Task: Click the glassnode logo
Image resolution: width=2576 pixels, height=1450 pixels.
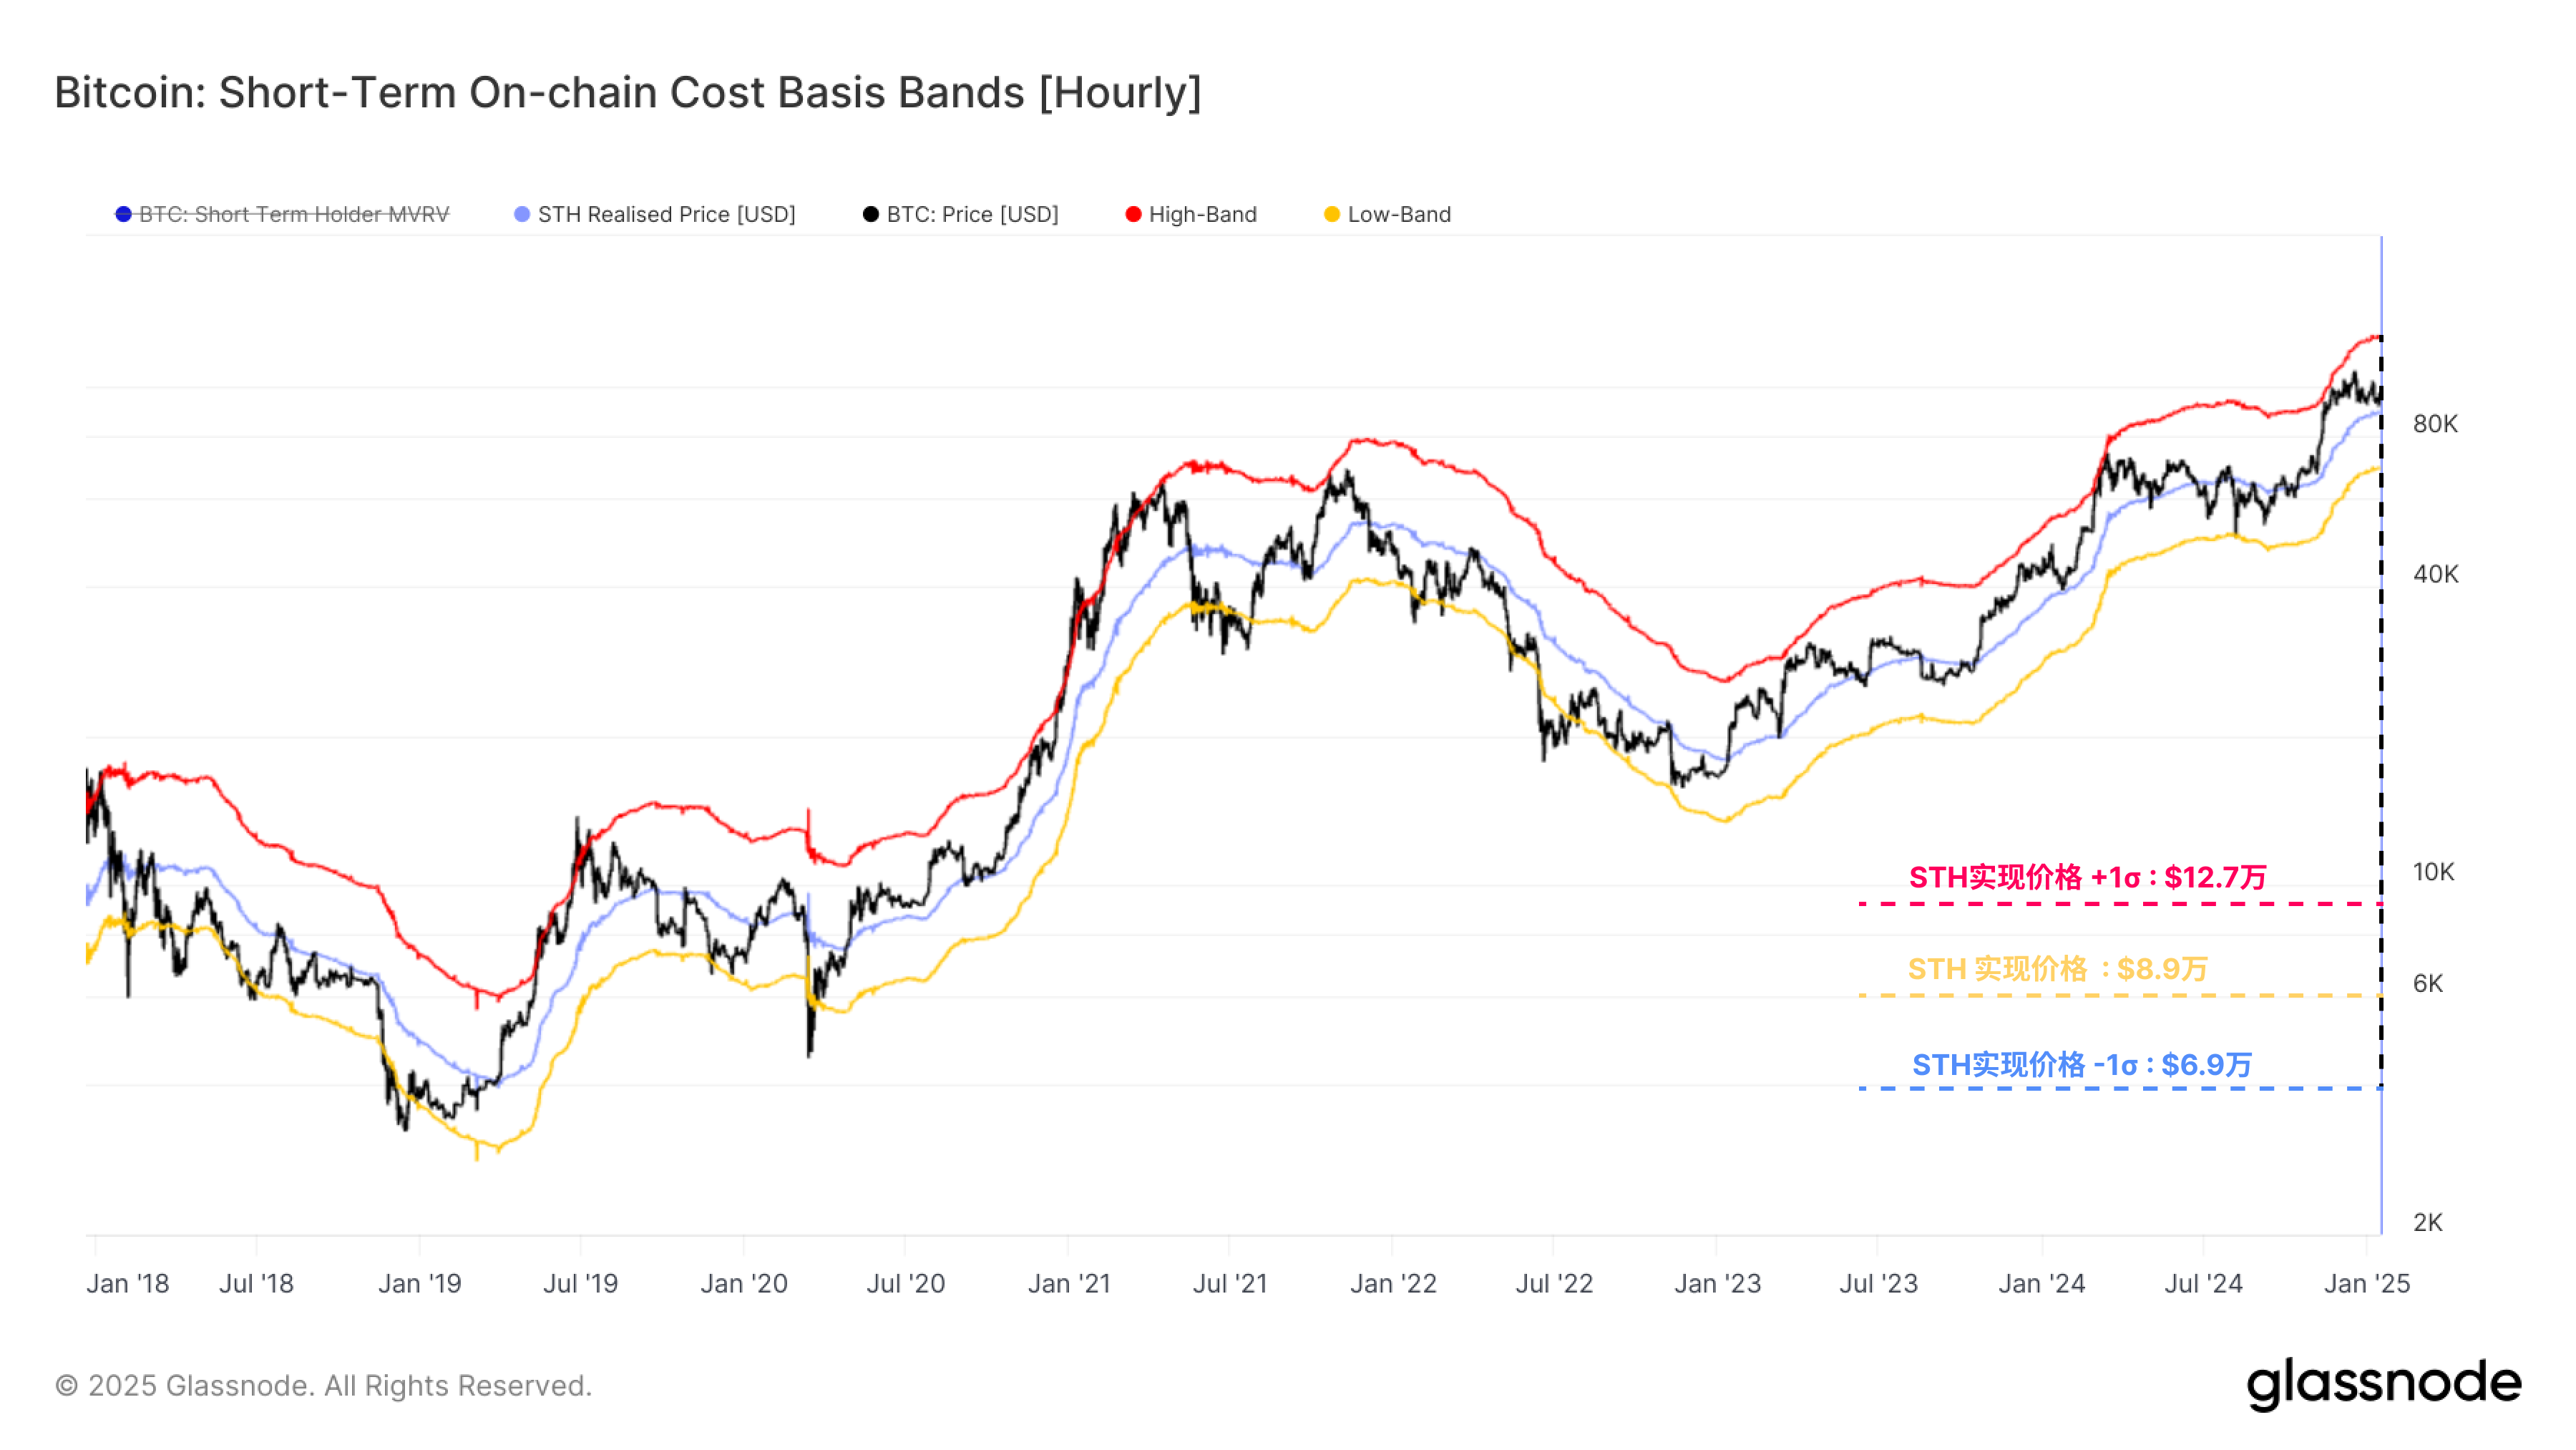Action: pyautogui.click(x=2383, y=1383)
